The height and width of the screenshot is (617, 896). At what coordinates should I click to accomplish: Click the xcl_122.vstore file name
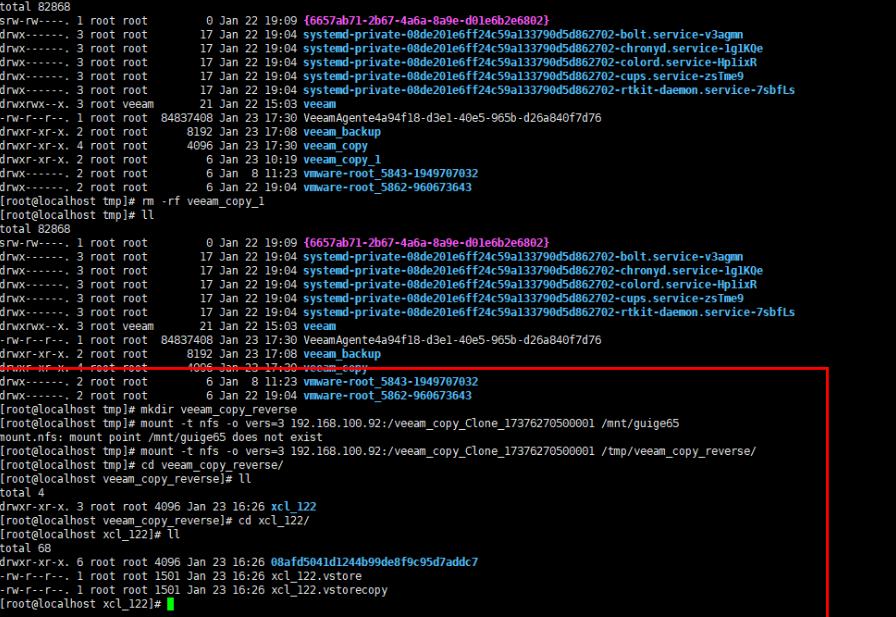tap(316, 576)
